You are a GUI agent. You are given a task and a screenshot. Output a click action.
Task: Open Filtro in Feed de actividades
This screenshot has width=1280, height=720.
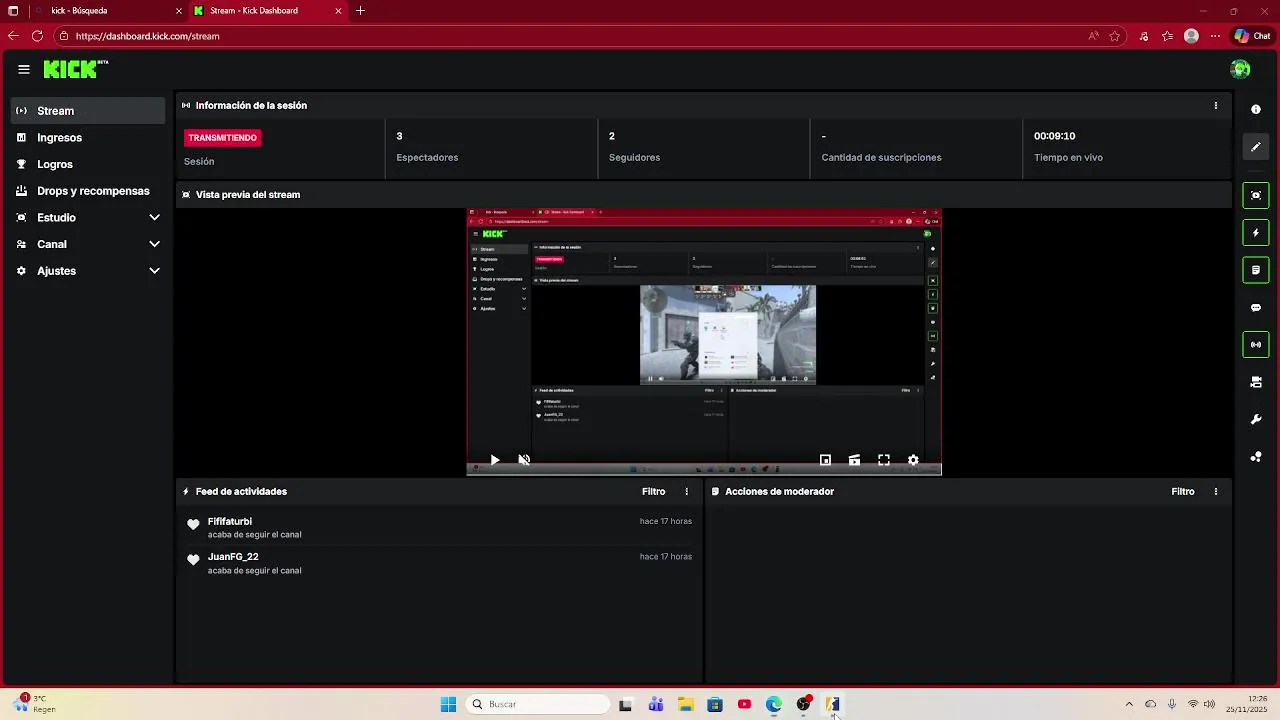pyautogui.click(x=653, y=492)
